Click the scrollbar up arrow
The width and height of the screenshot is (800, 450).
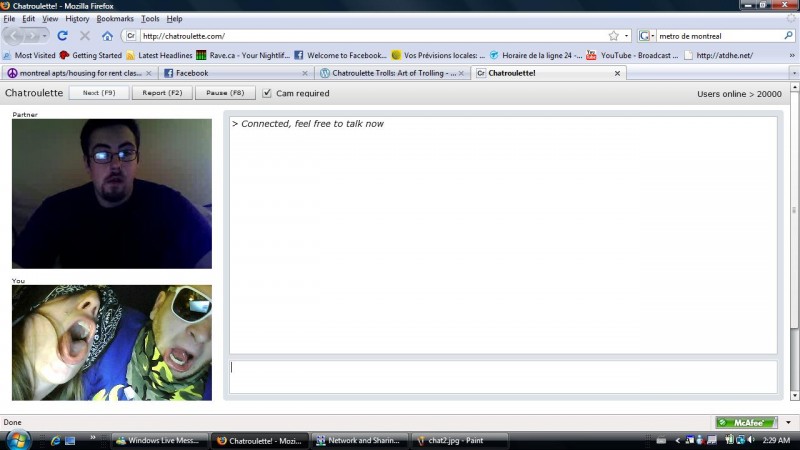pos(794,87)
